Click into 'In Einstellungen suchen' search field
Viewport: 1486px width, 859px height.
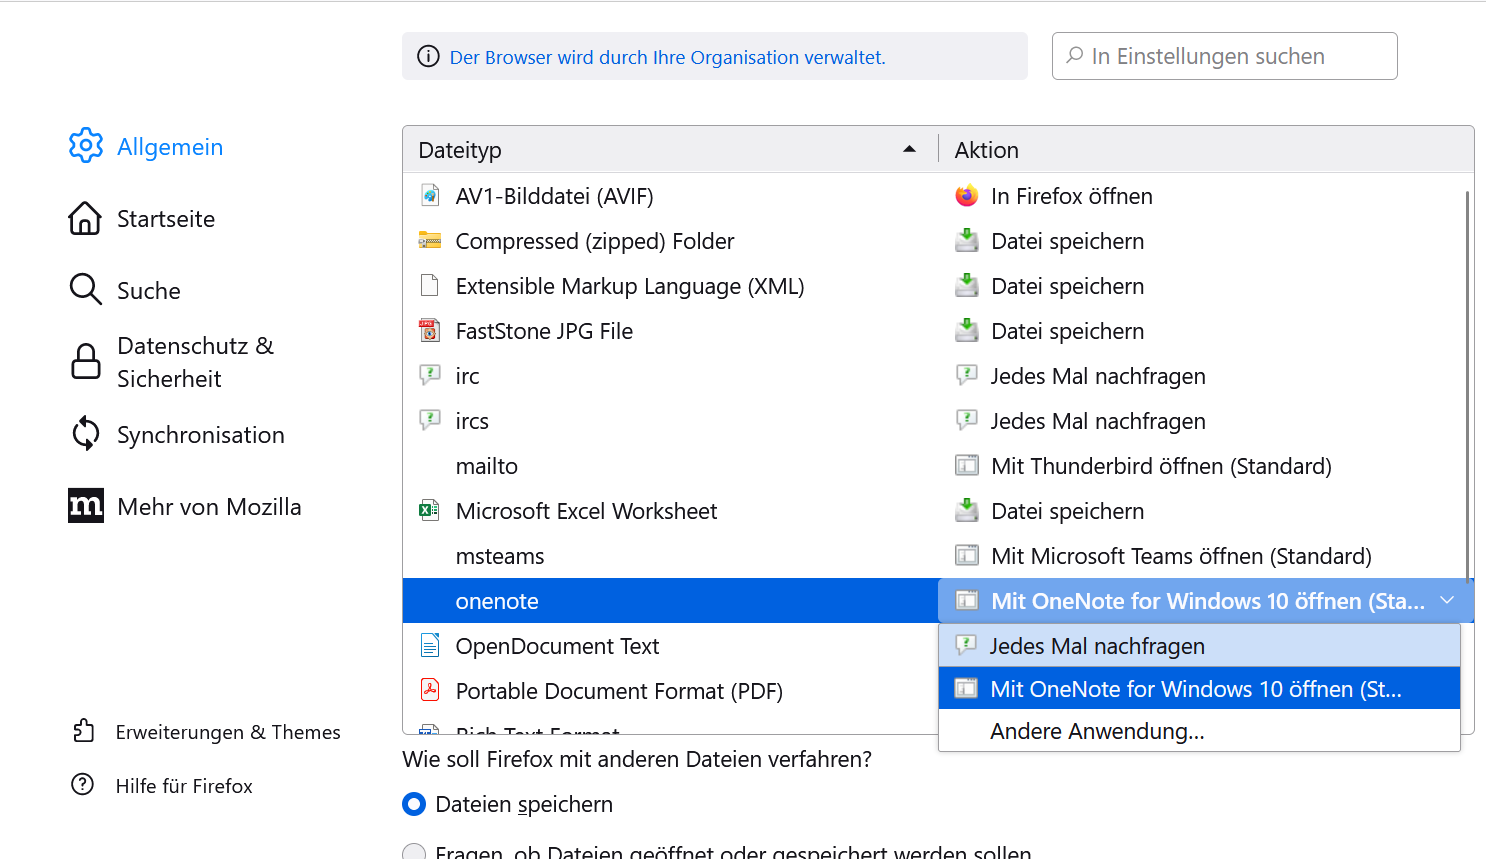point(1224,56)
